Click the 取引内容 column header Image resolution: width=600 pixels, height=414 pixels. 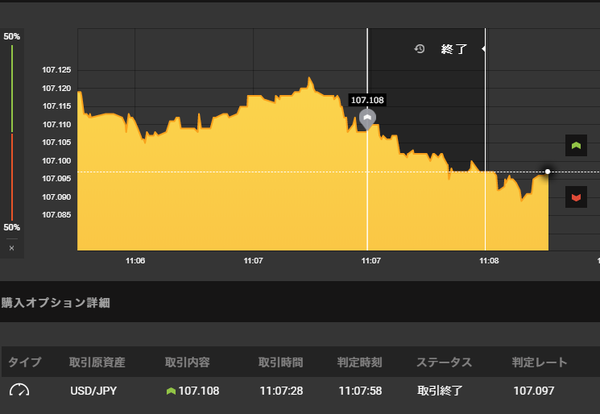187,362
